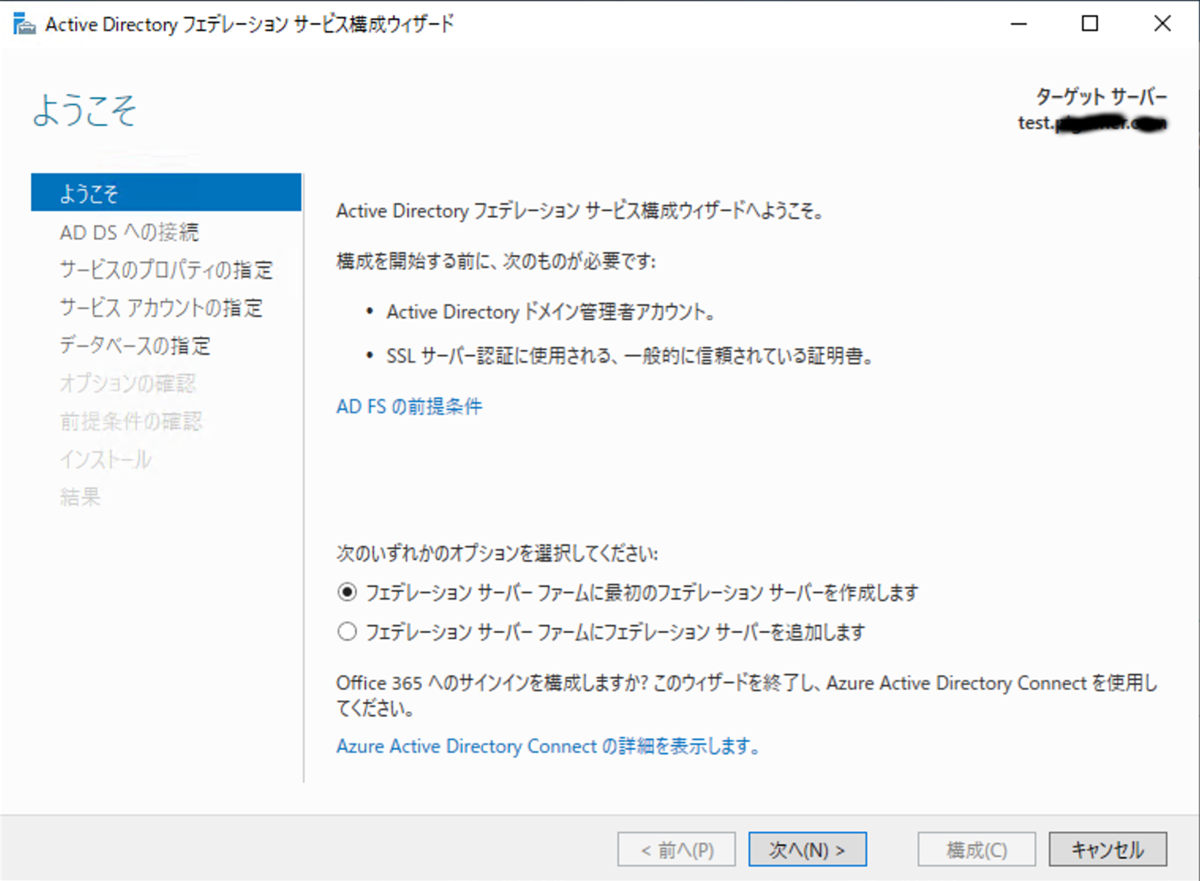Open the AD FS の前提条件 link
The height and width of the screenshot is (881, 1200).
408,406
